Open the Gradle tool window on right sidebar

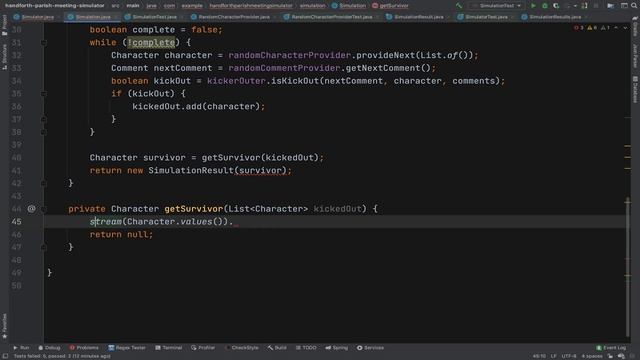(635, 27)
